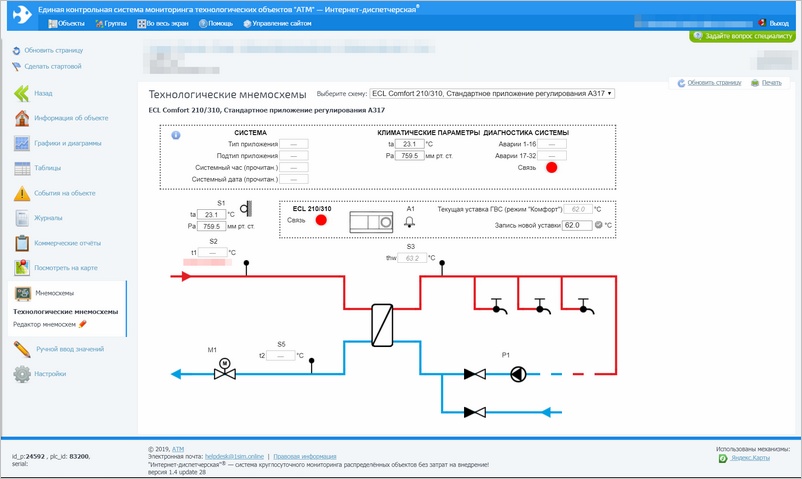Click the third hot water tap symbol
The height and width of the screenshot is (479, 802).
(x=586, y=306)
